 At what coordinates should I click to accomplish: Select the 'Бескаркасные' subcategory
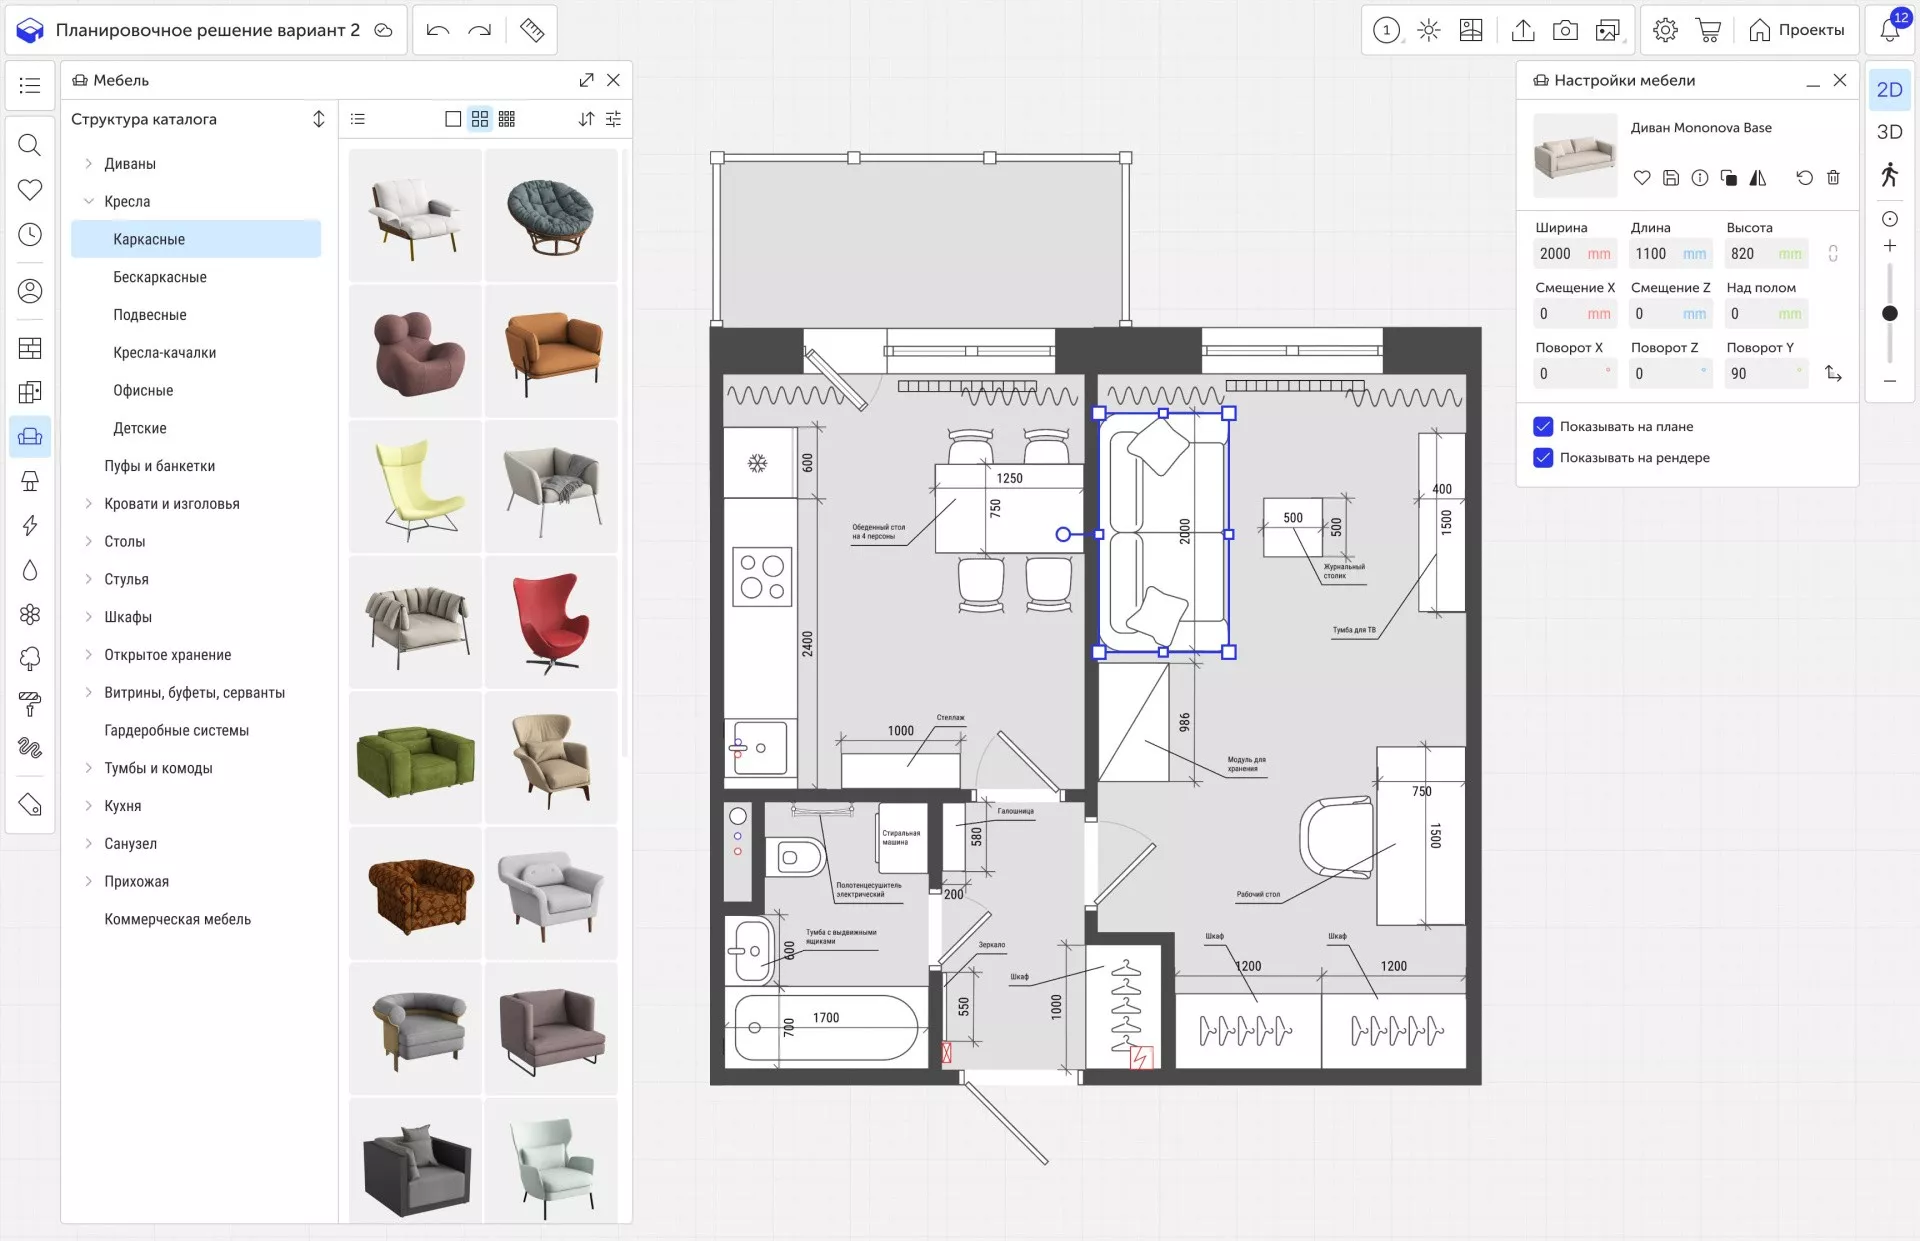(x=160, y=277)
